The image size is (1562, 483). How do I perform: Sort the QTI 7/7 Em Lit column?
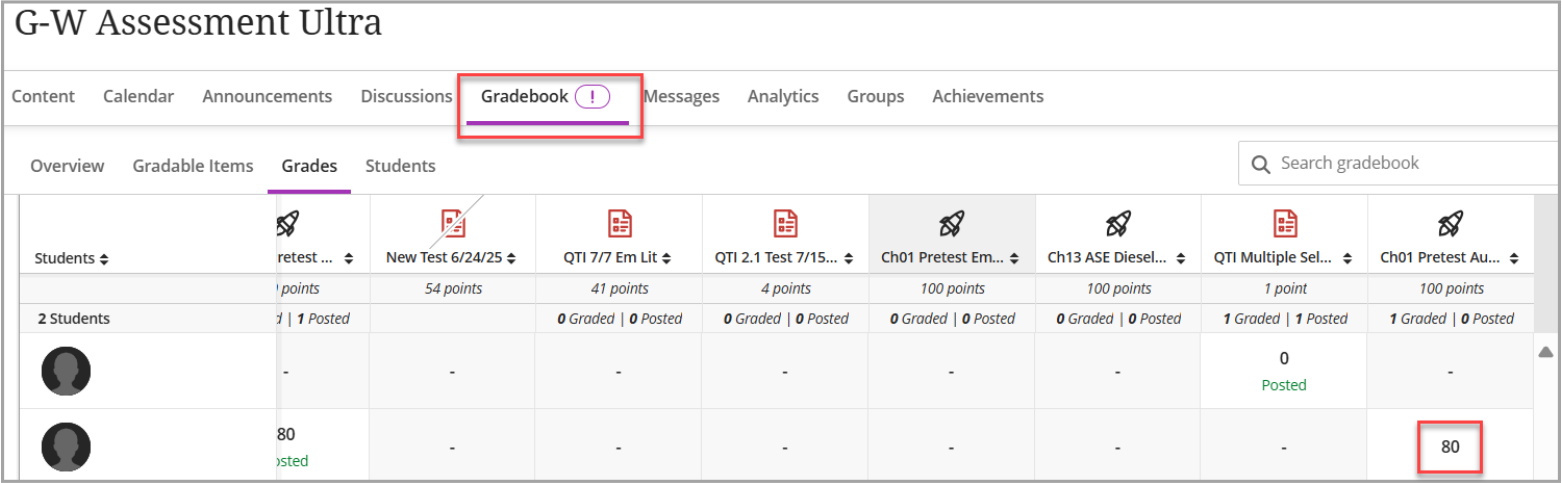click(x=664, y=258)
